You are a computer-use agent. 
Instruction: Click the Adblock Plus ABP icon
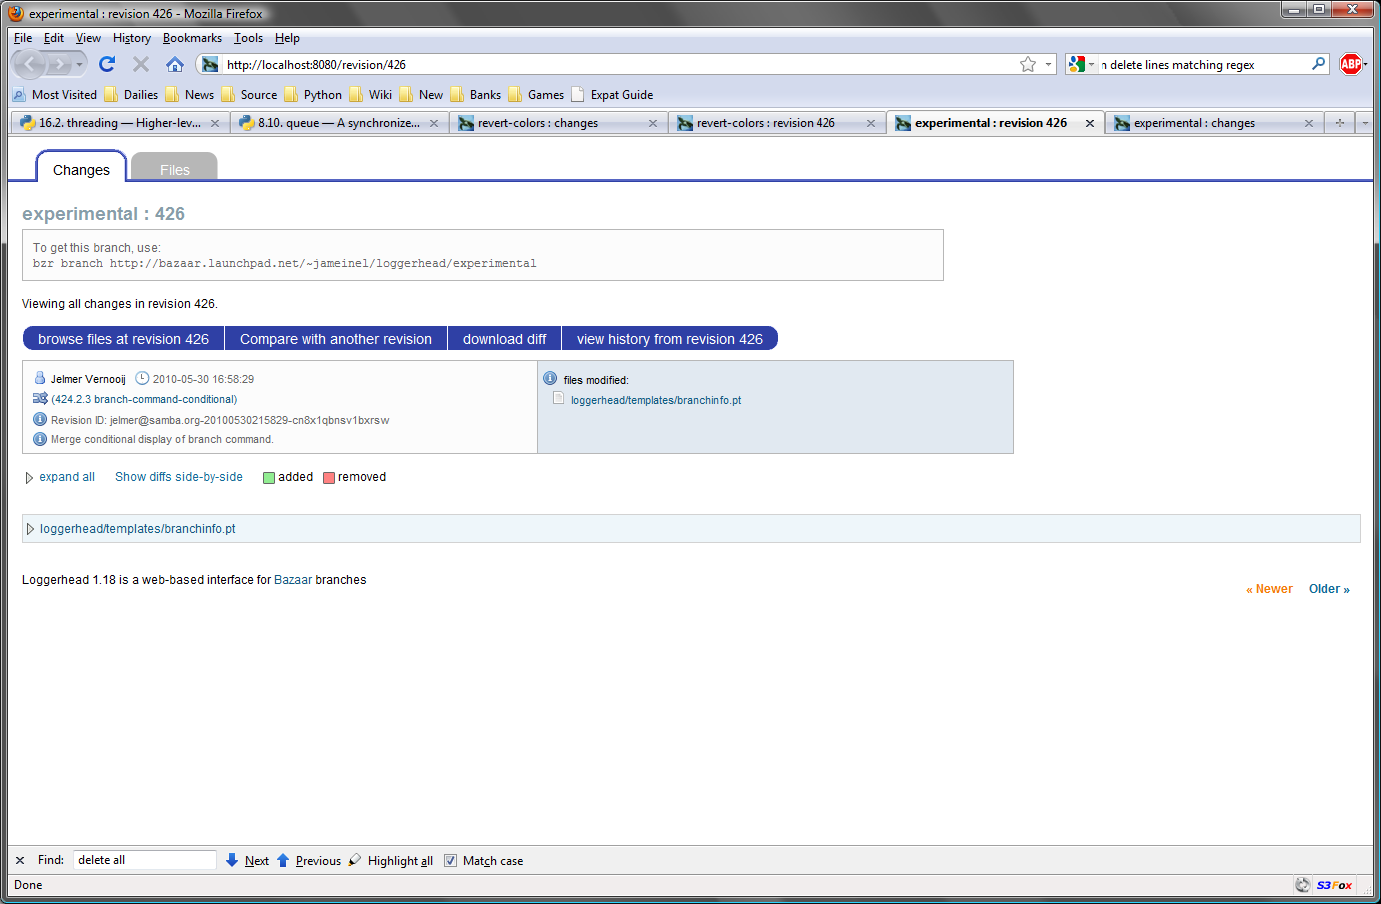(1350, 64)
